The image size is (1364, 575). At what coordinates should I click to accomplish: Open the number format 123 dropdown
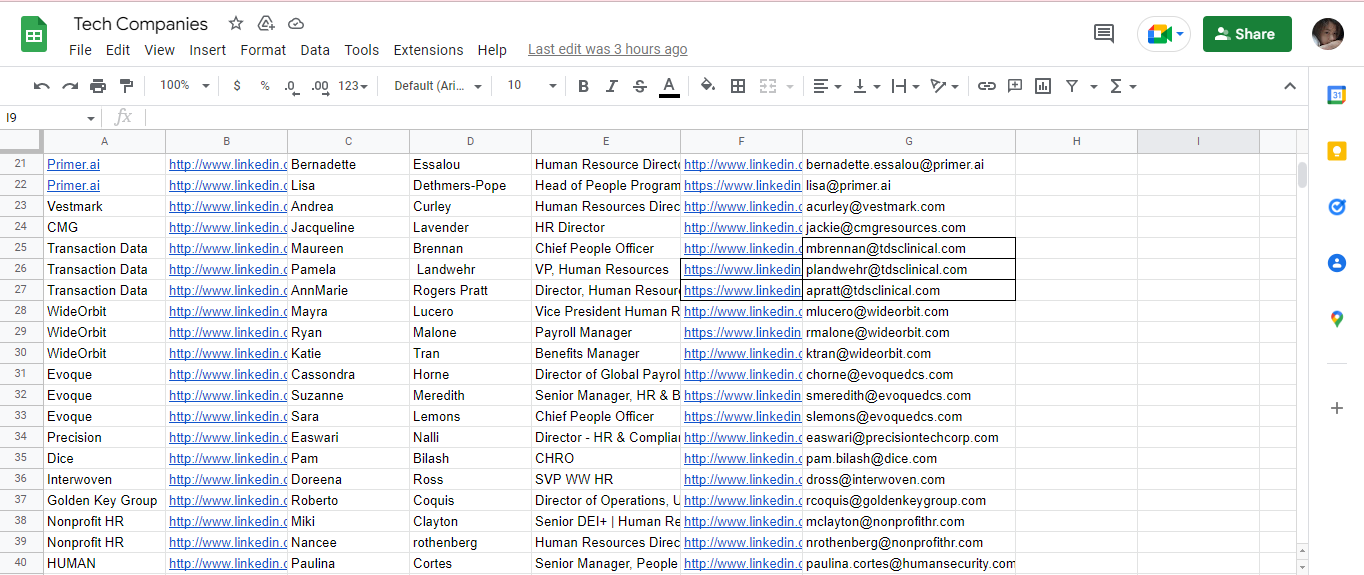click(353, 86)
